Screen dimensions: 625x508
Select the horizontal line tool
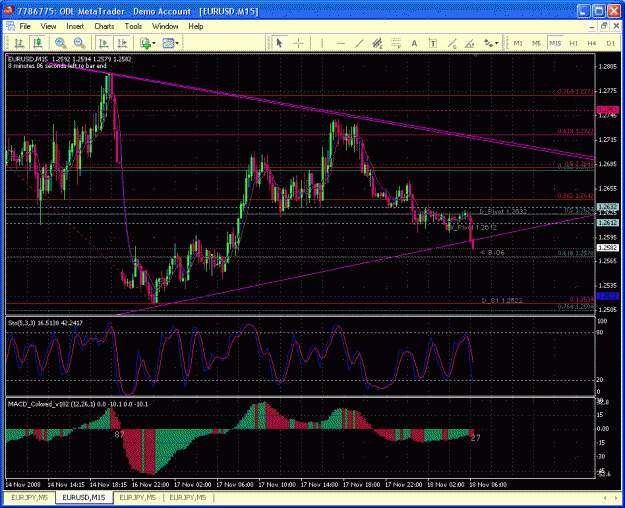tap(341, 43)
